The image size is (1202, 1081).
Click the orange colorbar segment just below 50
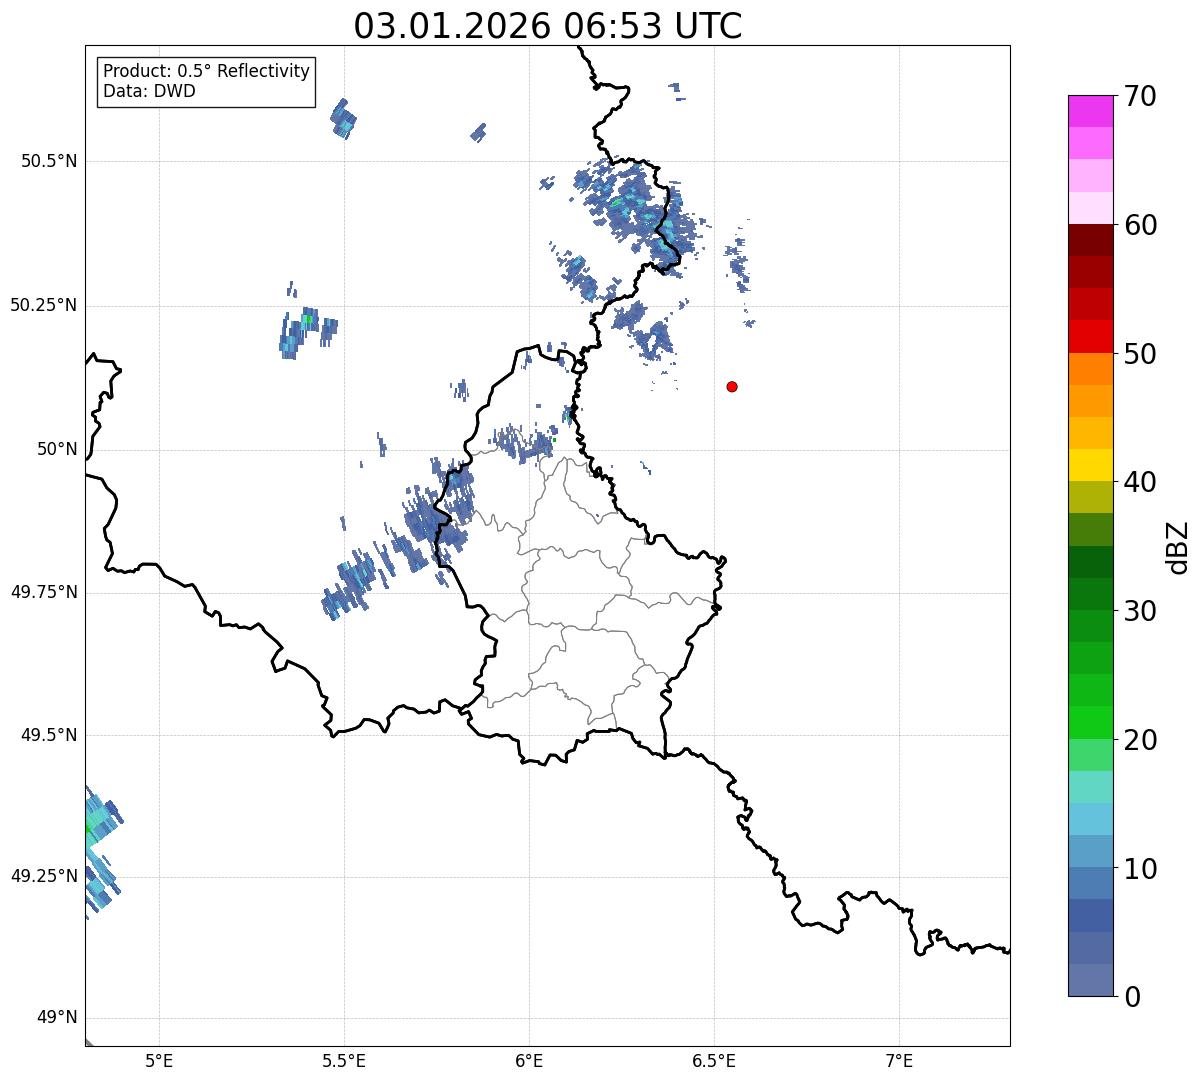(x=1091, y=369)
